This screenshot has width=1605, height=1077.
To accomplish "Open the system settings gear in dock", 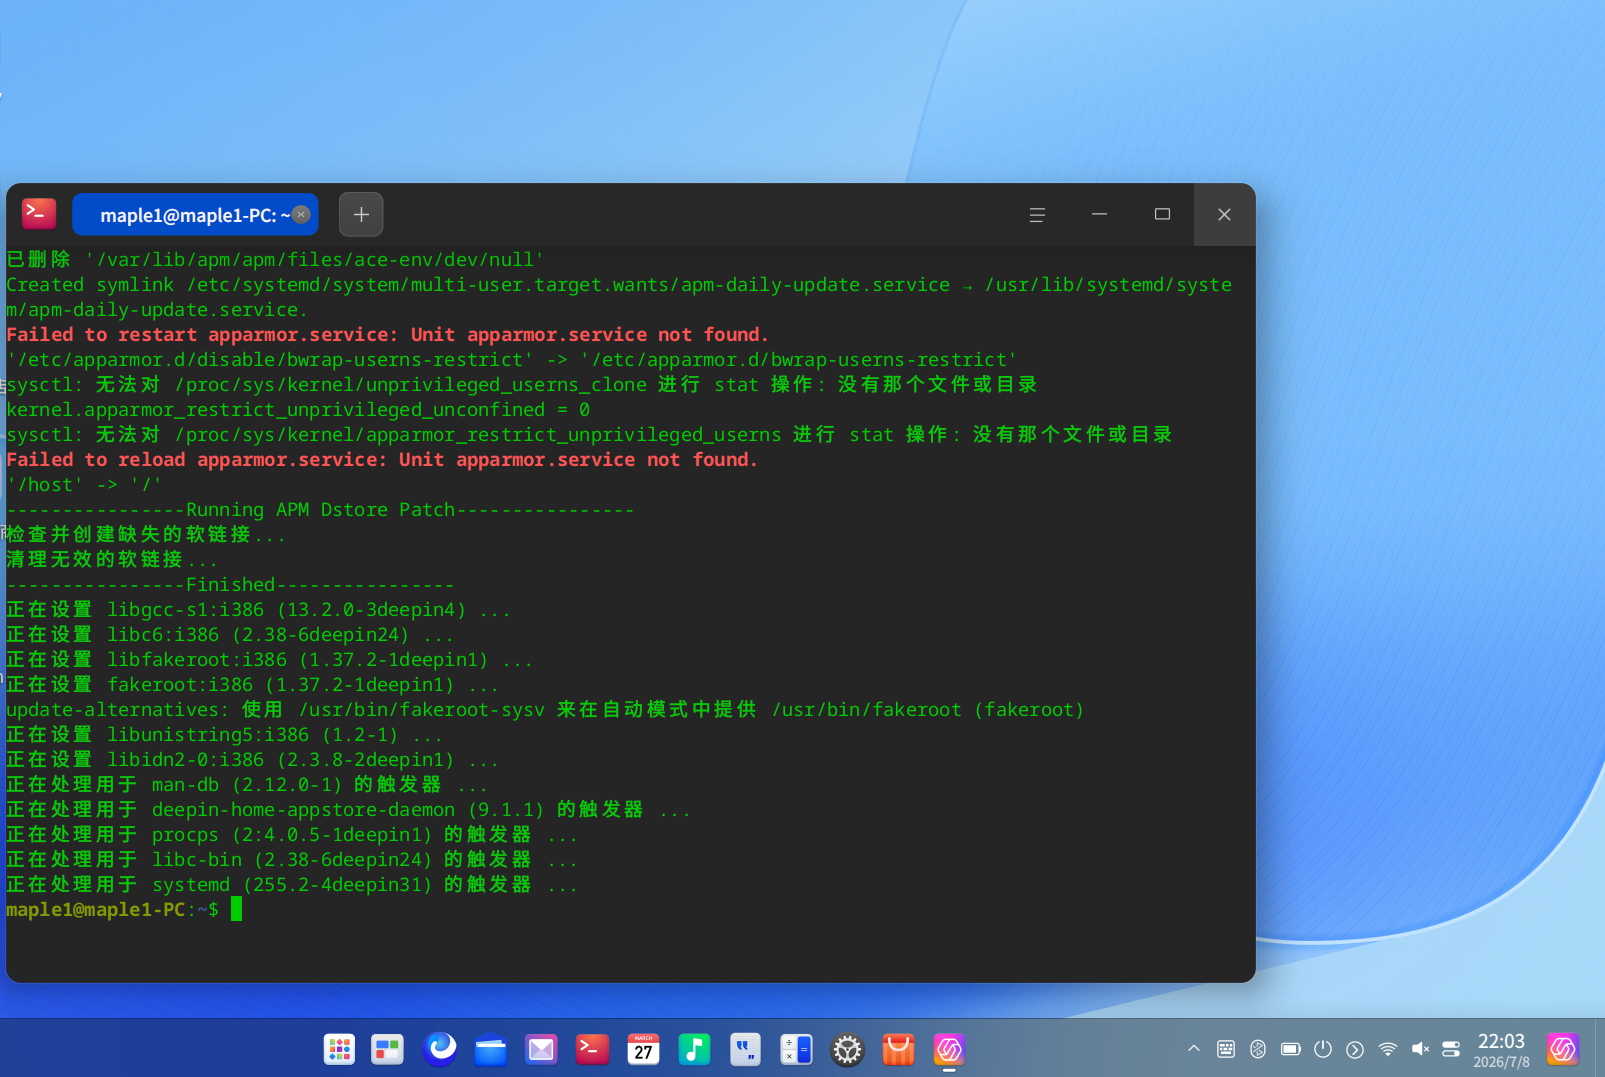I will 847,1049.
